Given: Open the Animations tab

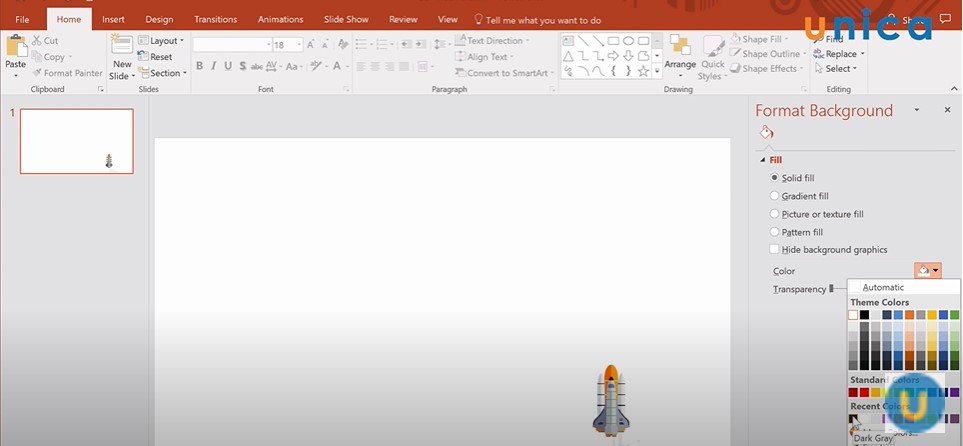Looking at the screenshot, I should click(x=280, y=19).
